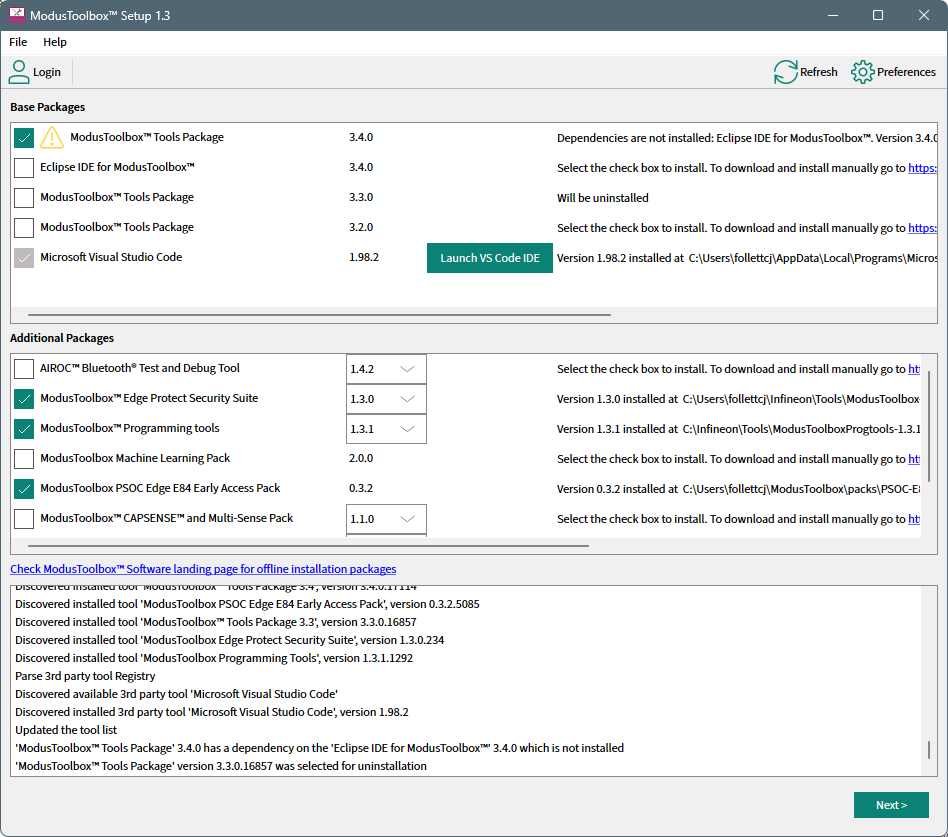Click the ModusToolbox app icon in title bar
The width and height of the screenshot is (948, 837).
pyautogui.click(x=16, y=15)
